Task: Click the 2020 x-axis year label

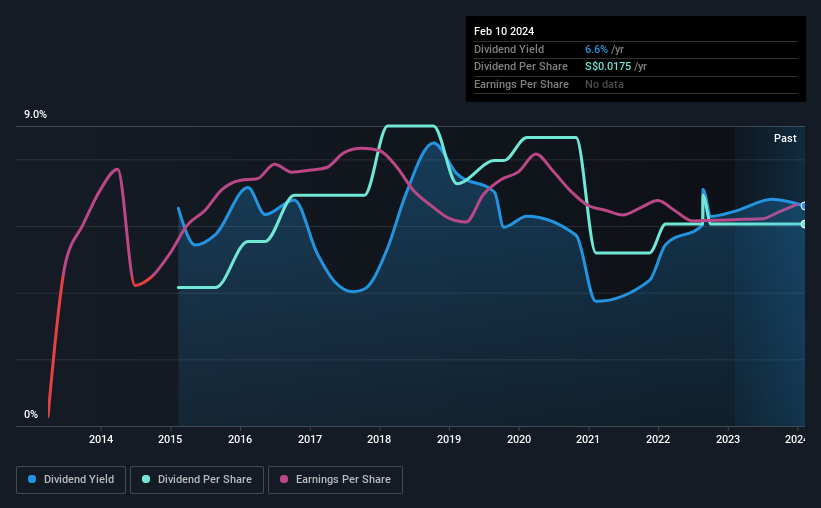Action: [x=519, y=439]
